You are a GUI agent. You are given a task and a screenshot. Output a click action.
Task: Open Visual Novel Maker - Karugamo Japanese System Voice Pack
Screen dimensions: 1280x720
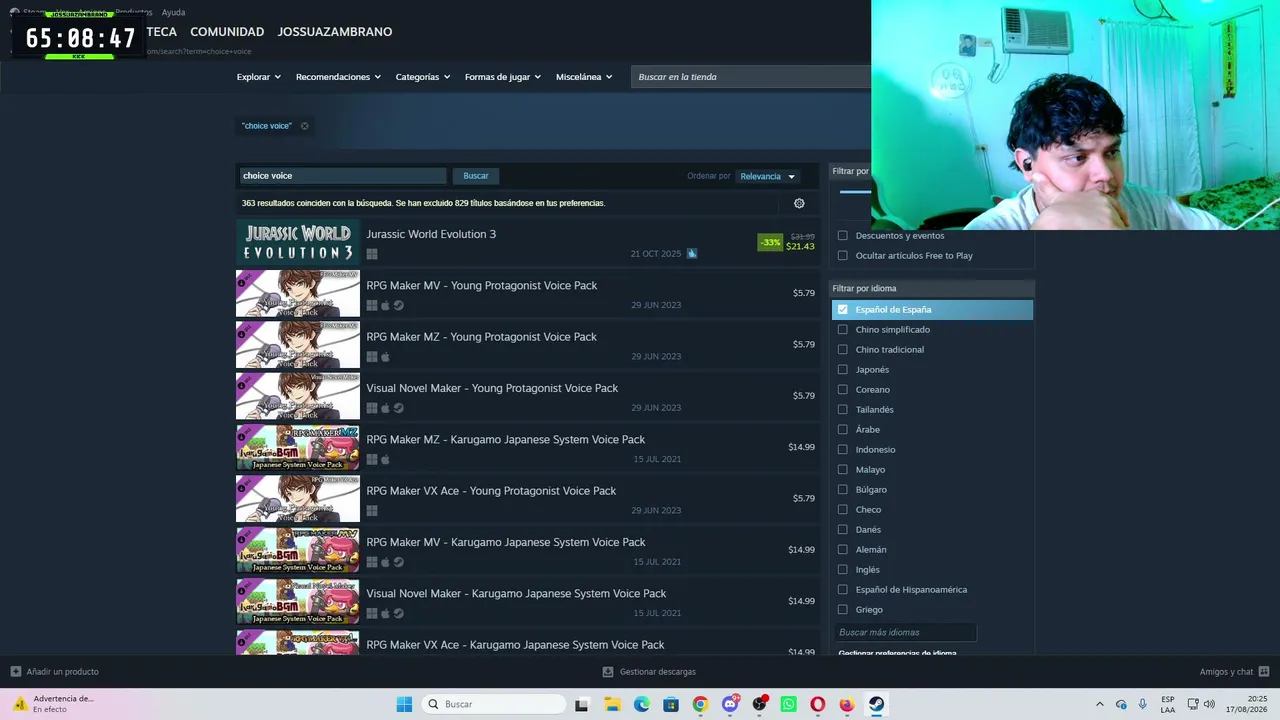coord(528,602)
